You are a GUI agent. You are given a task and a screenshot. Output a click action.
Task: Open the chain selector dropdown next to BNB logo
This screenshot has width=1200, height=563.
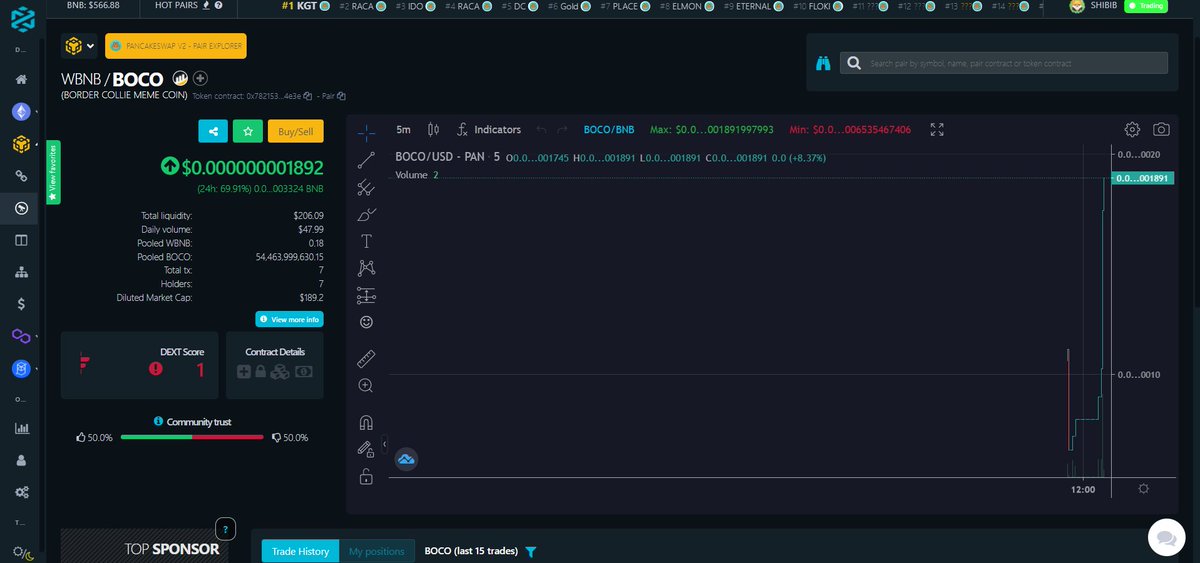pos(80,46)
